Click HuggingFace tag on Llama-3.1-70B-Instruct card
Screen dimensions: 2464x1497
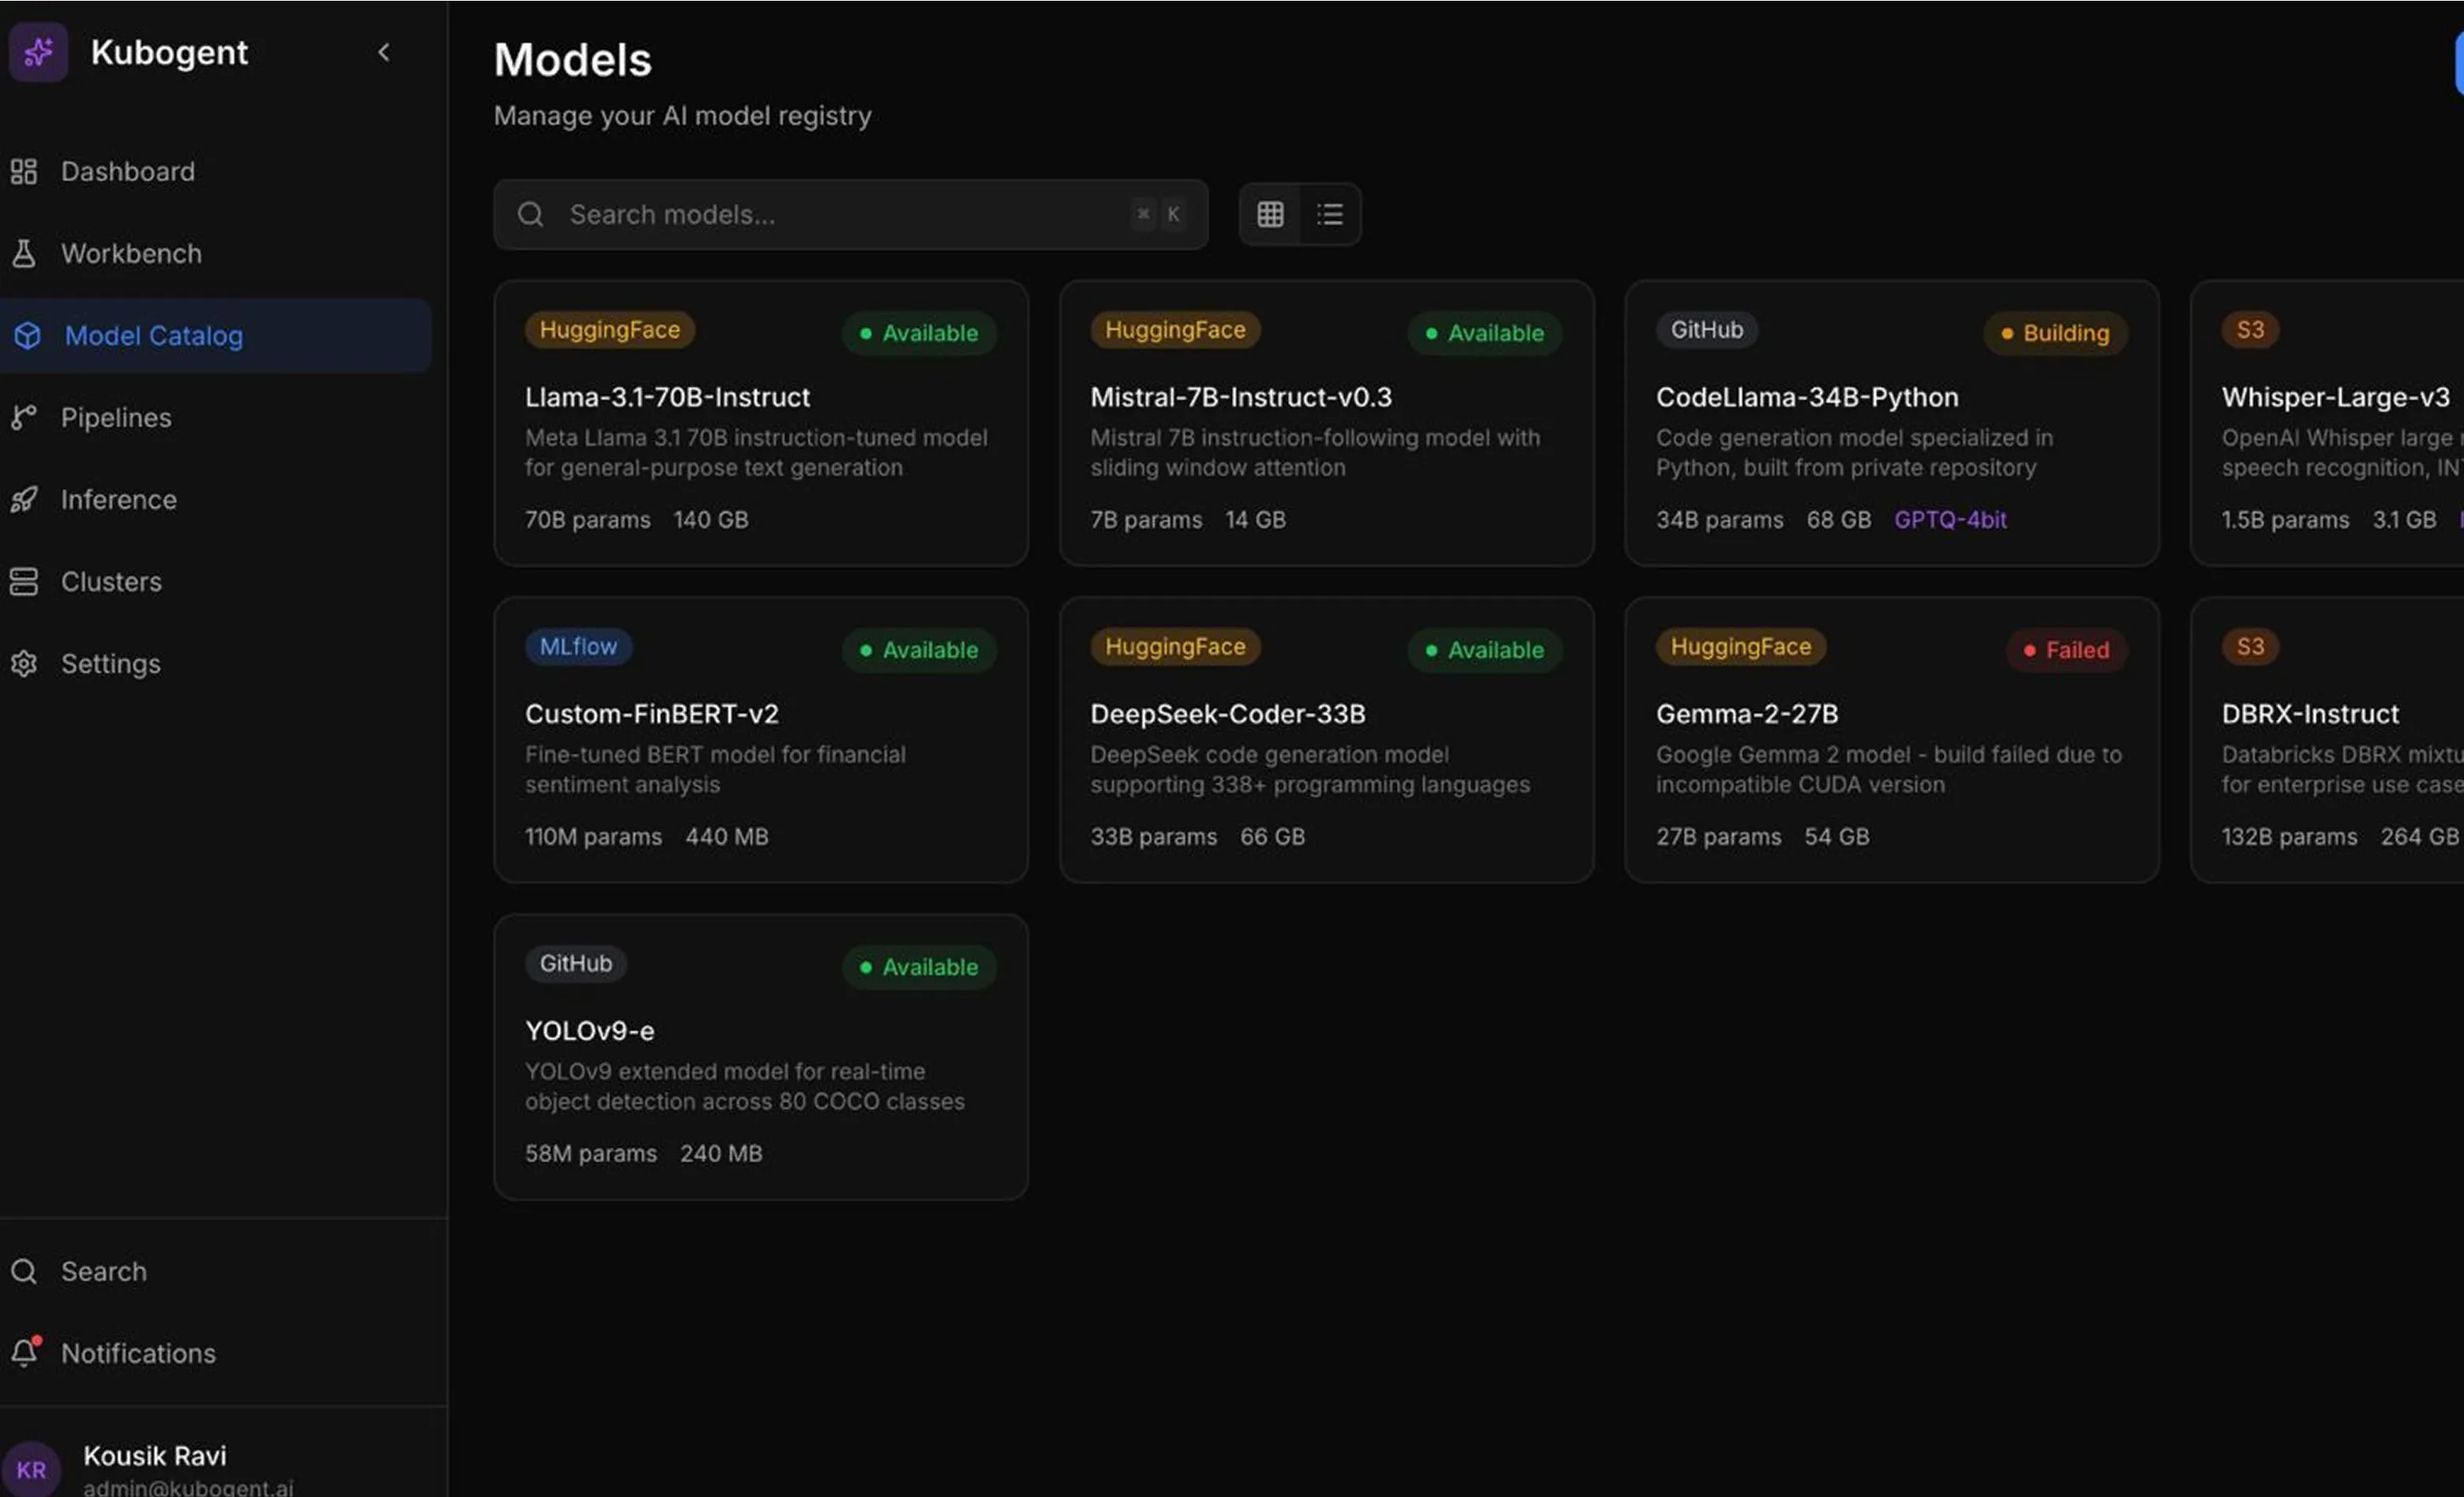click(610, 330)
